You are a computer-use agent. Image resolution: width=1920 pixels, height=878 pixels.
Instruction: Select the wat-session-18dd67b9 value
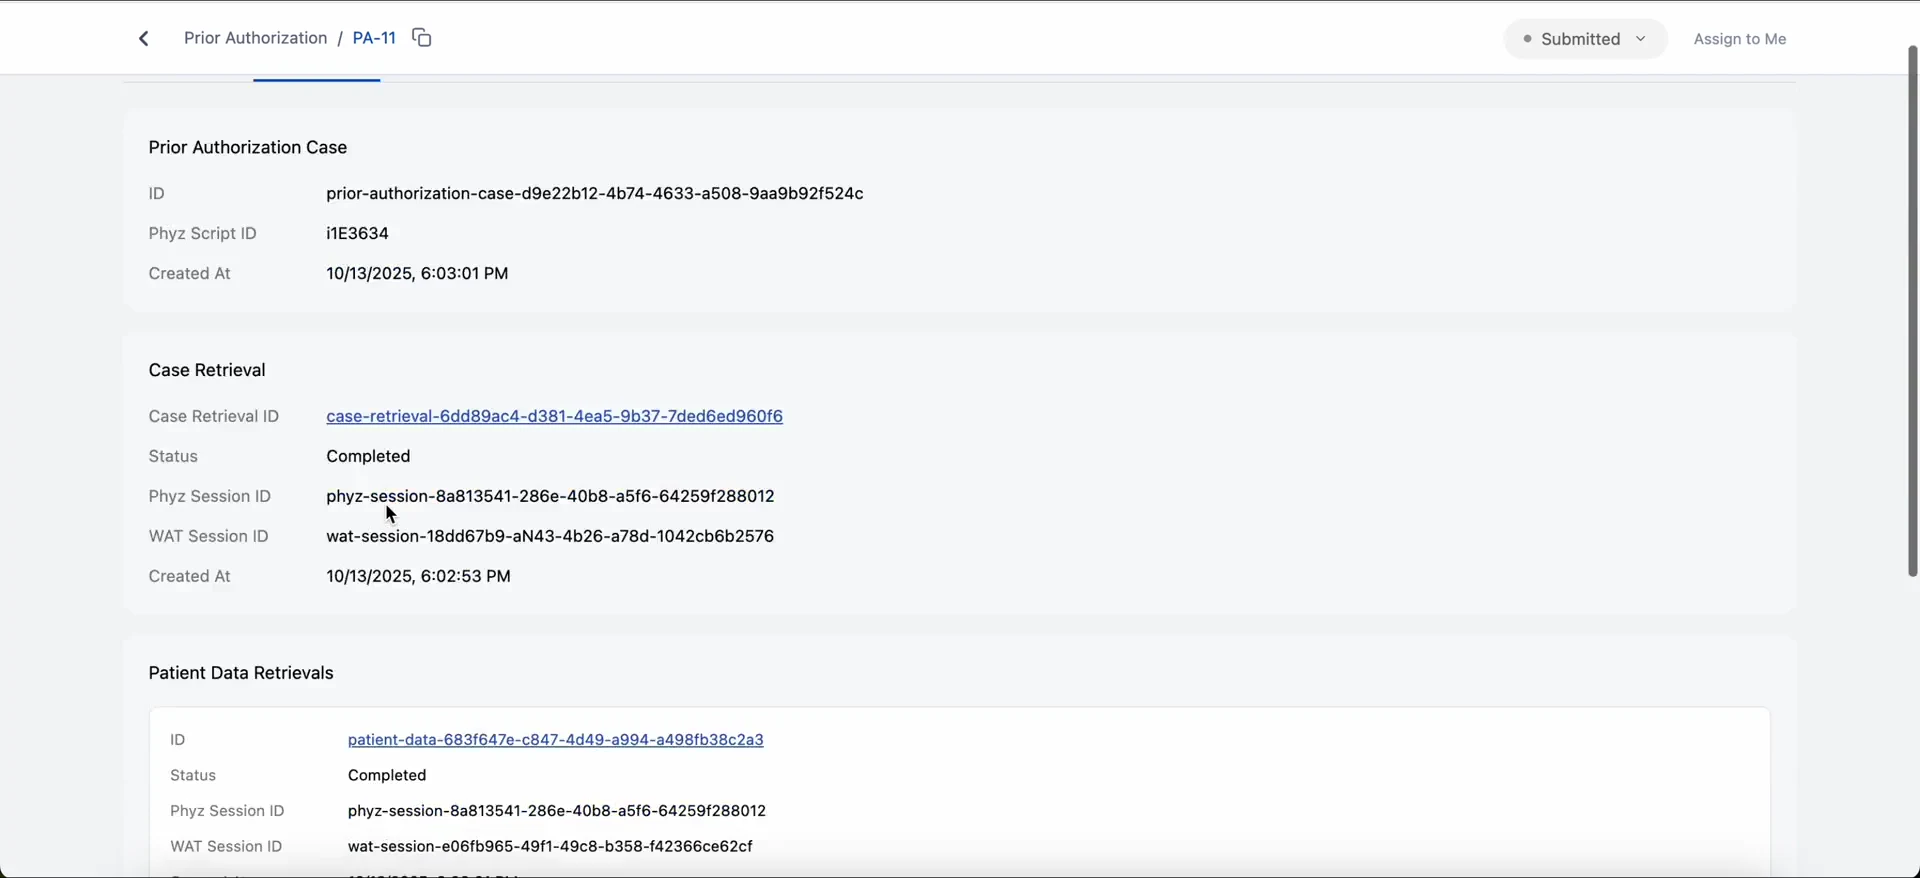(x=550, y=536)
